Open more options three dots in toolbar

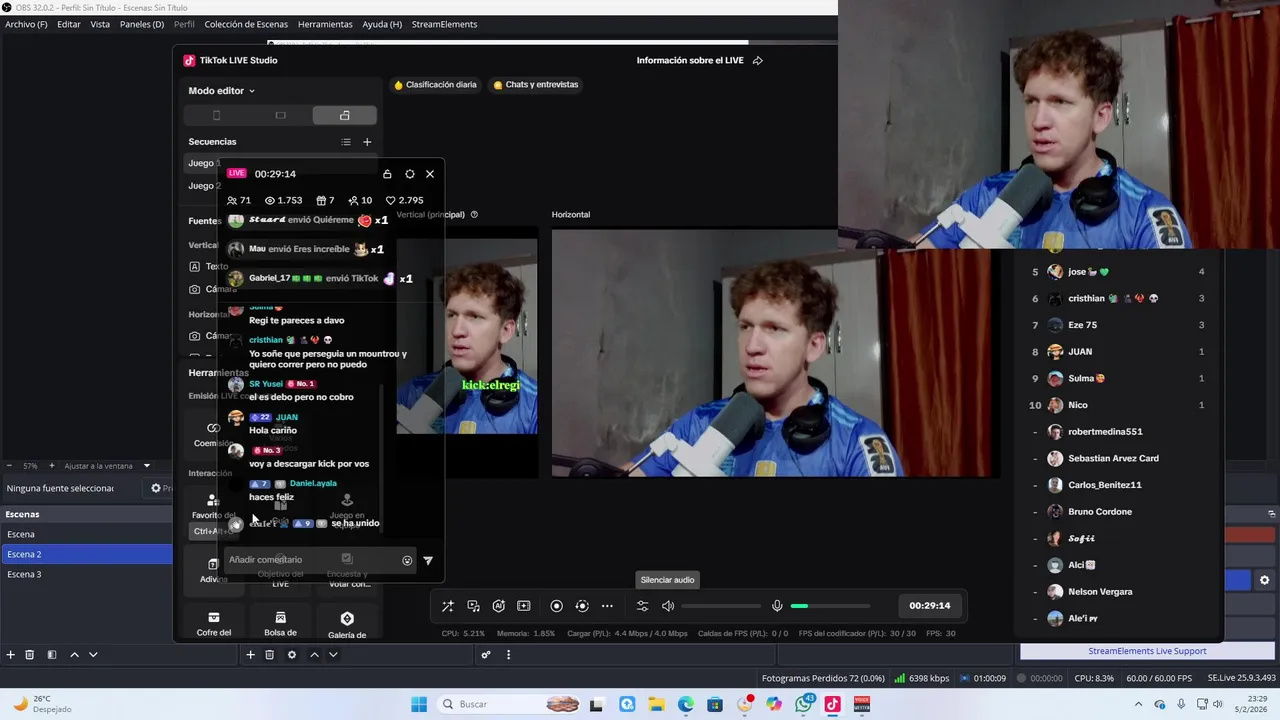pos(607,606)
